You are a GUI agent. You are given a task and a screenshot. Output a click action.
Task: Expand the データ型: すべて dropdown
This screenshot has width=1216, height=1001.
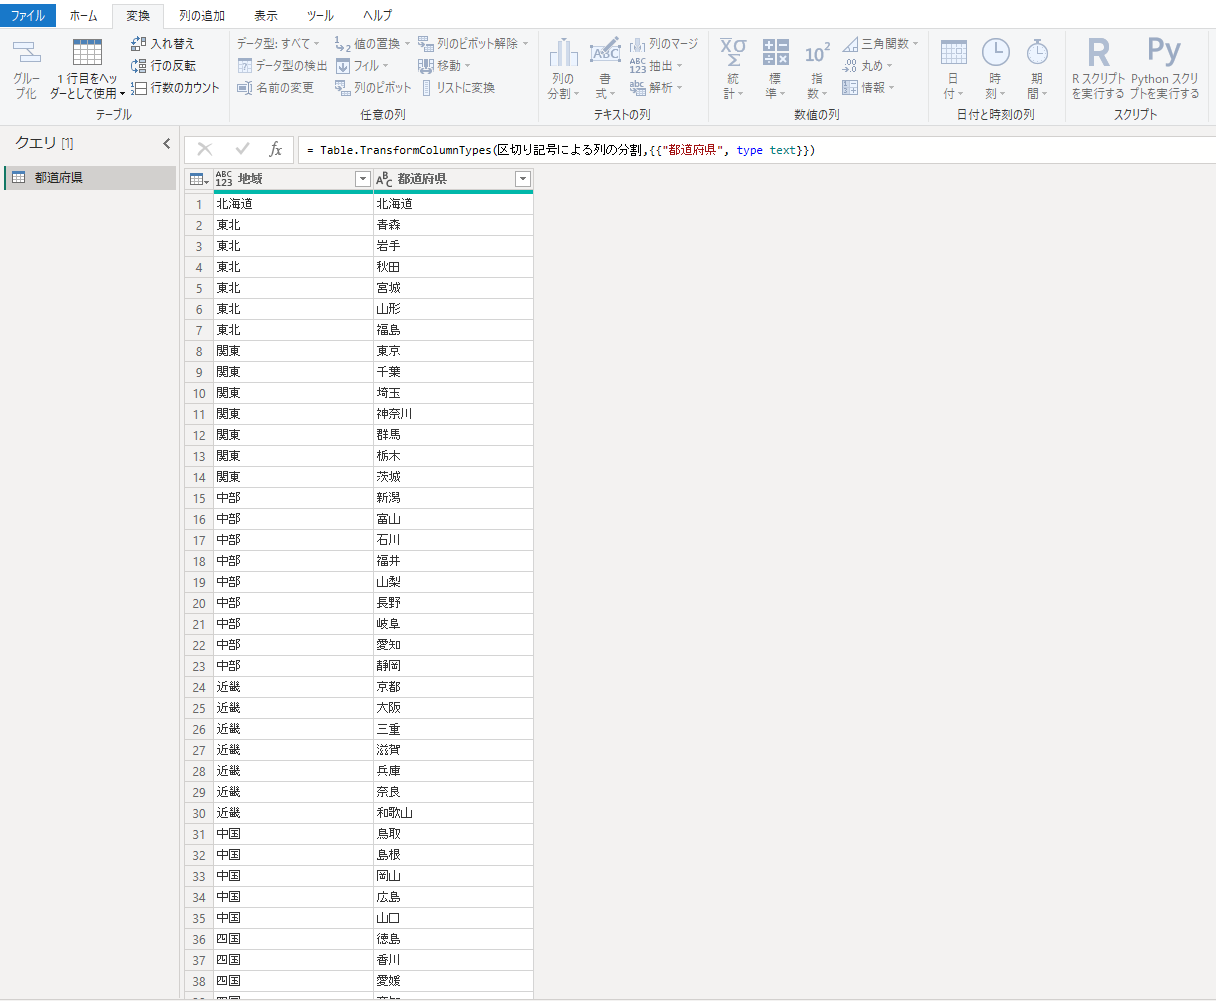pos(278,44)
